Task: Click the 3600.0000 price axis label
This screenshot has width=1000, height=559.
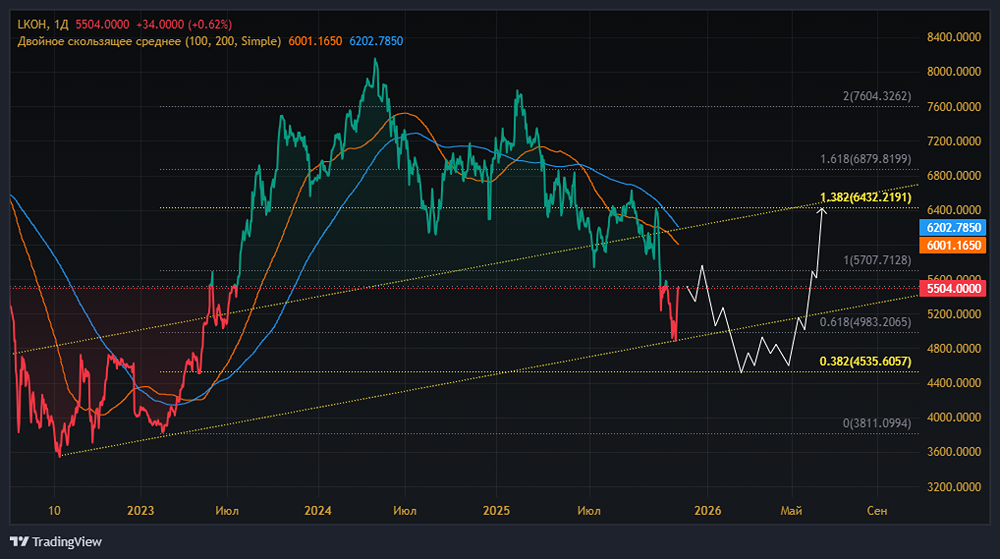Action: coord(953,451)
